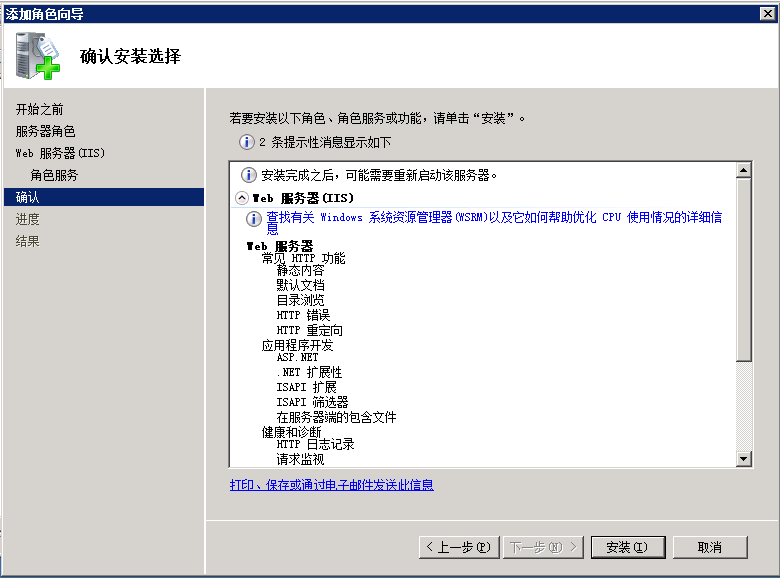
Task: Click 在服务器端的包含文件 entry
Action: click(336, 417)
